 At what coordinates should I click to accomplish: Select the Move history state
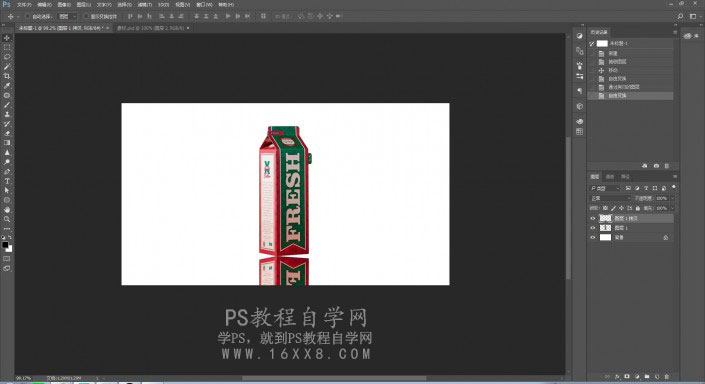pyautogui.click(x=631, y=70)
